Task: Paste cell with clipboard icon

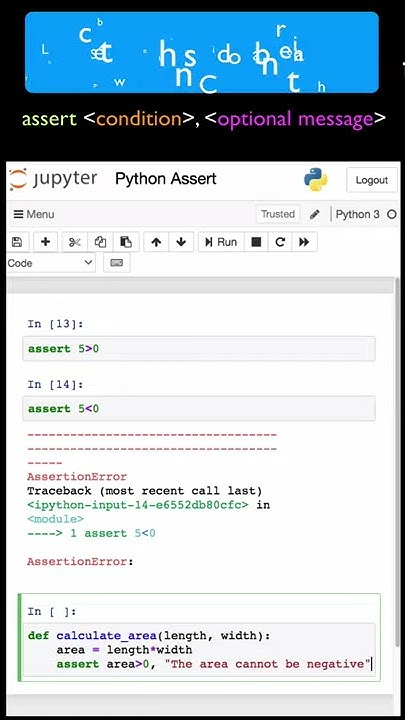Action: (x=126, y=242)
